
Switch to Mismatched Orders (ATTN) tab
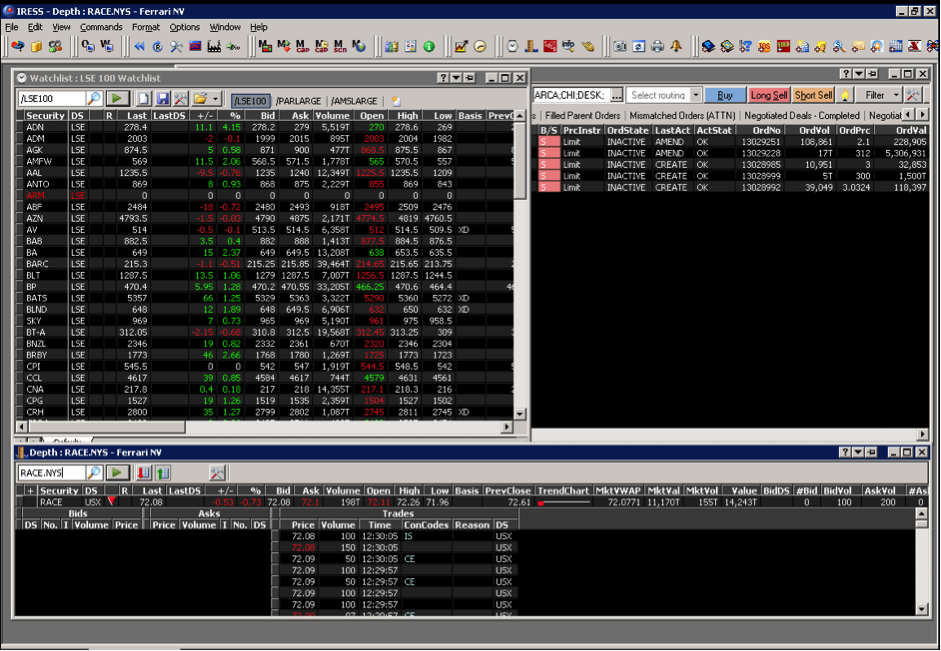click(682, 115)
